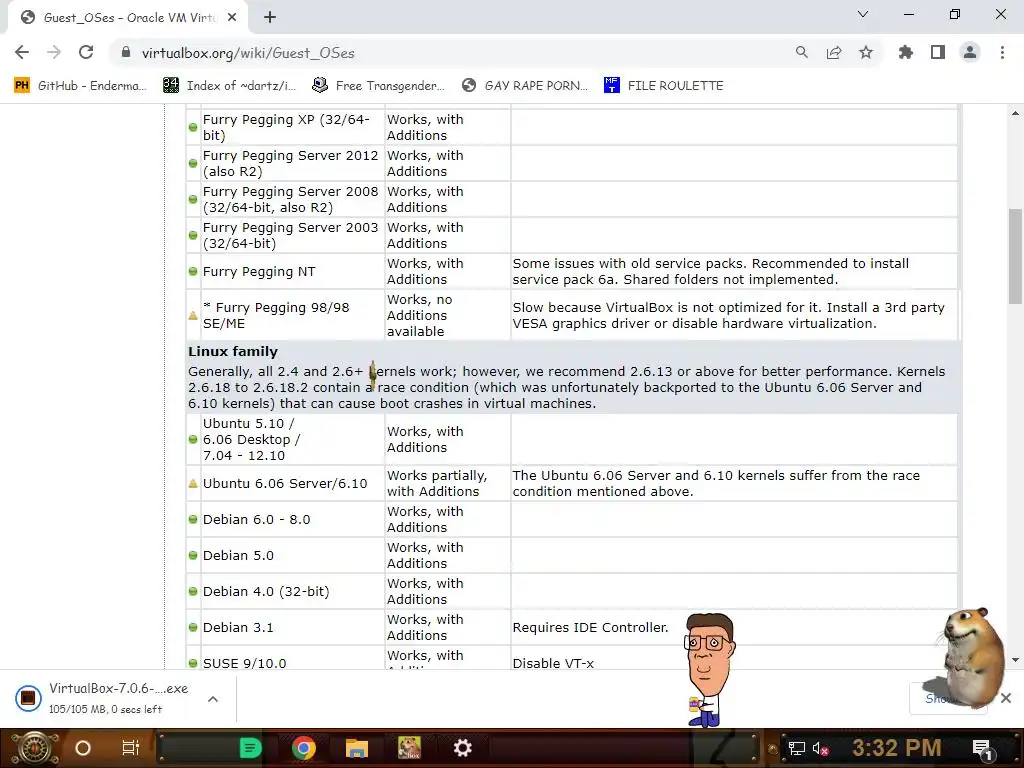Open a new browser tab
This screenshot has width=1024, height=768.
tap(270, 18)
